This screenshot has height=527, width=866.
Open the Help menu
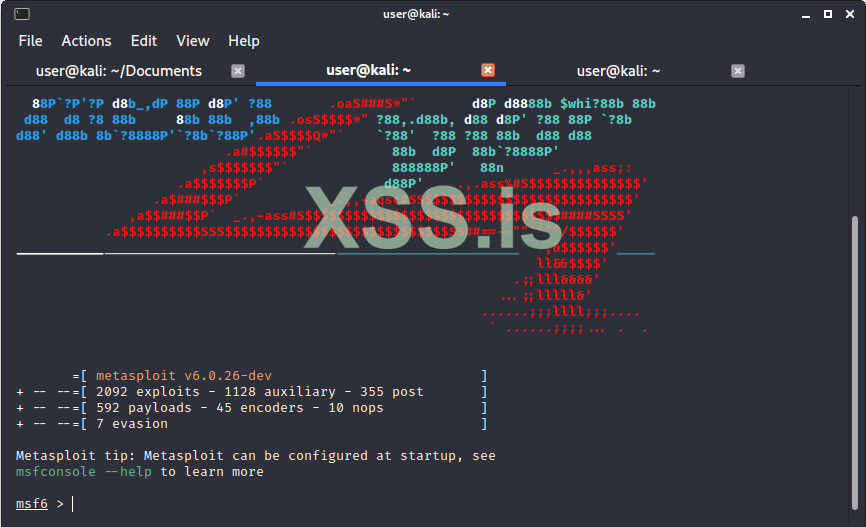pos(244,41)
